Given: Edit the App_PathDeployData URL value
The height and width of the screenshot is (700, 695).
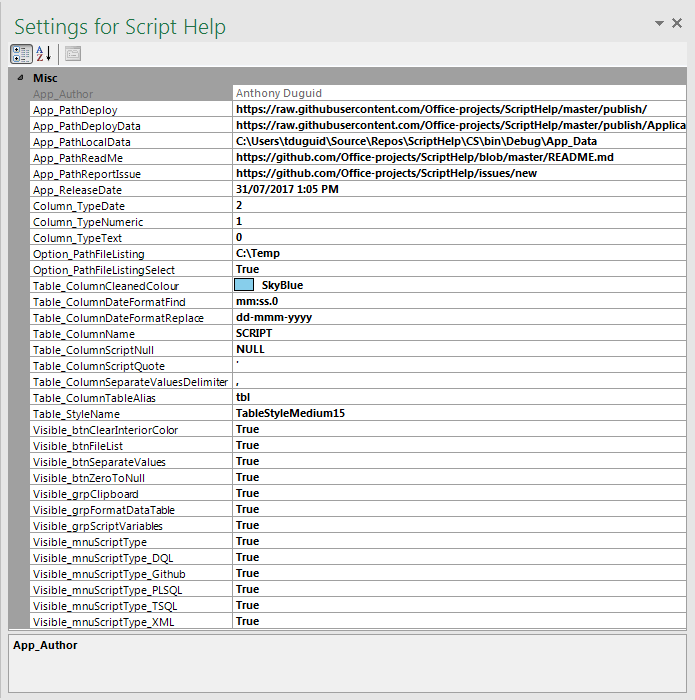Looking at the screenshot, I should pyautogui.click(x=459, y=125).
